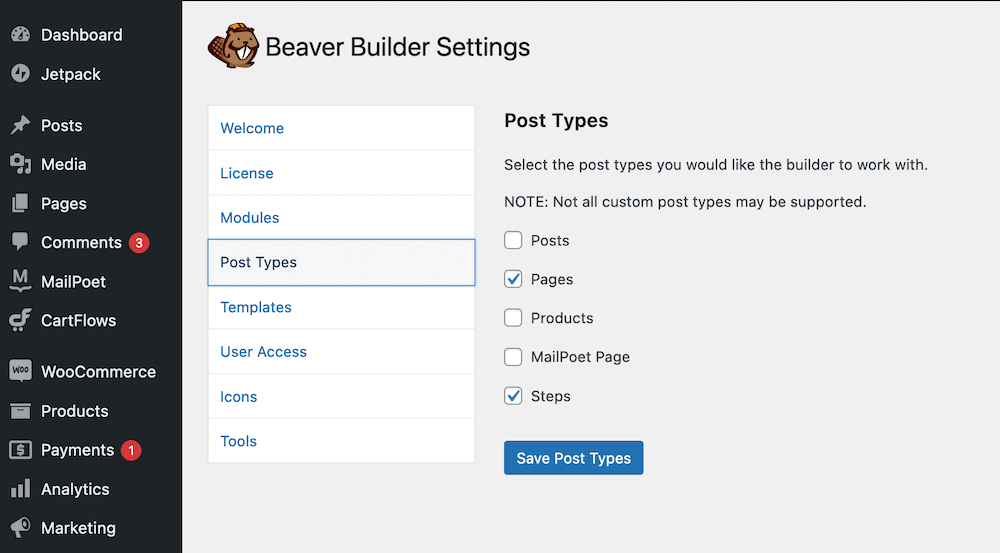Tick the MailPoet Page checkbox
Viewport: 1000px width, 553px height.
coord(513,357)
